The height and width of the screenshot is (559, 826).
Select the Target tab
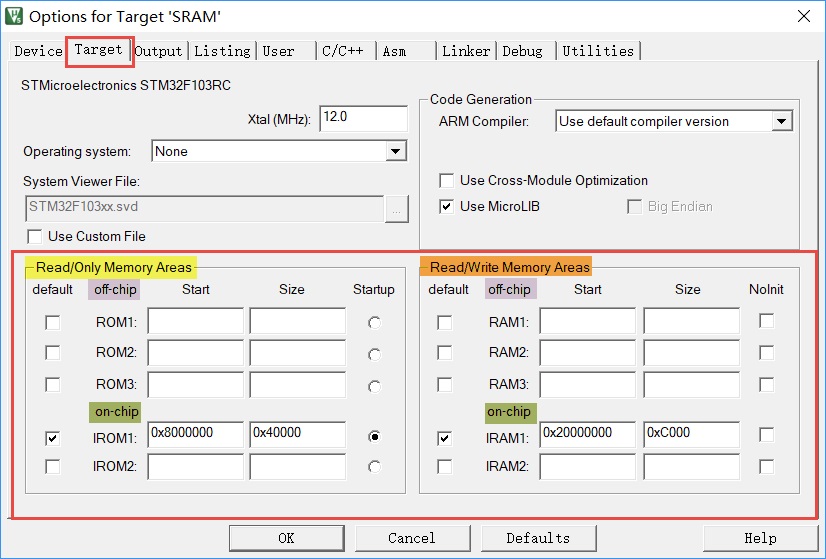[x=99, y=50]
